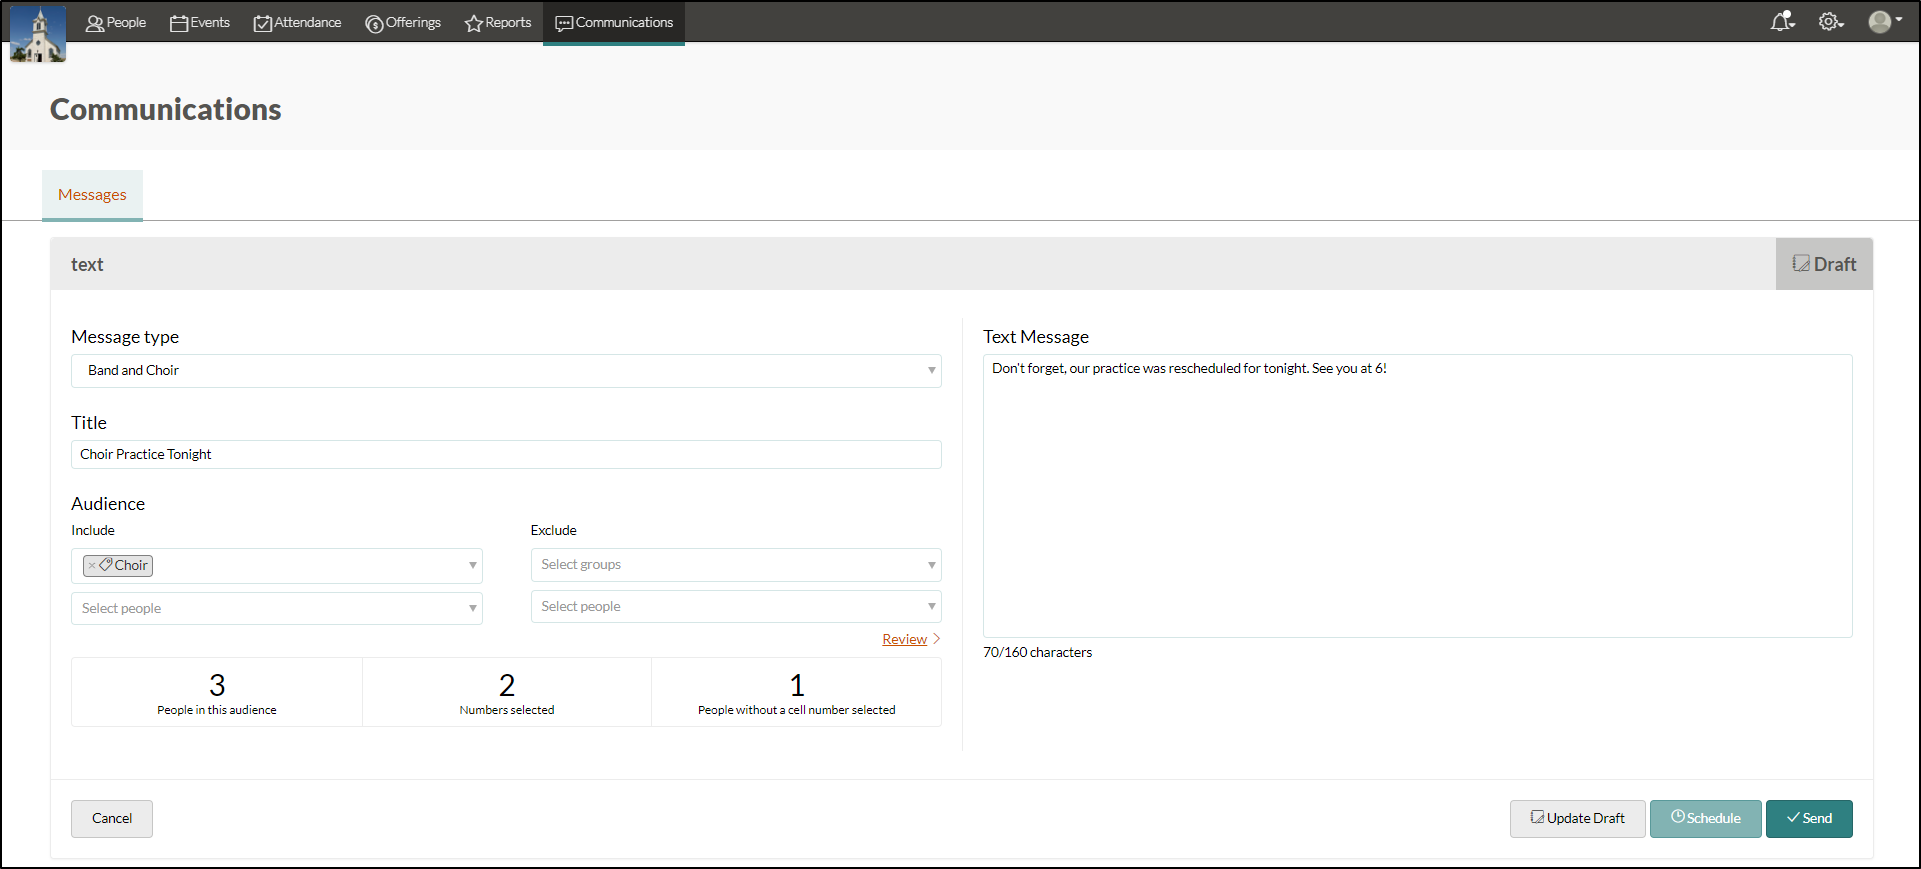Open the Reports menu item

click(x=498, y=23)
